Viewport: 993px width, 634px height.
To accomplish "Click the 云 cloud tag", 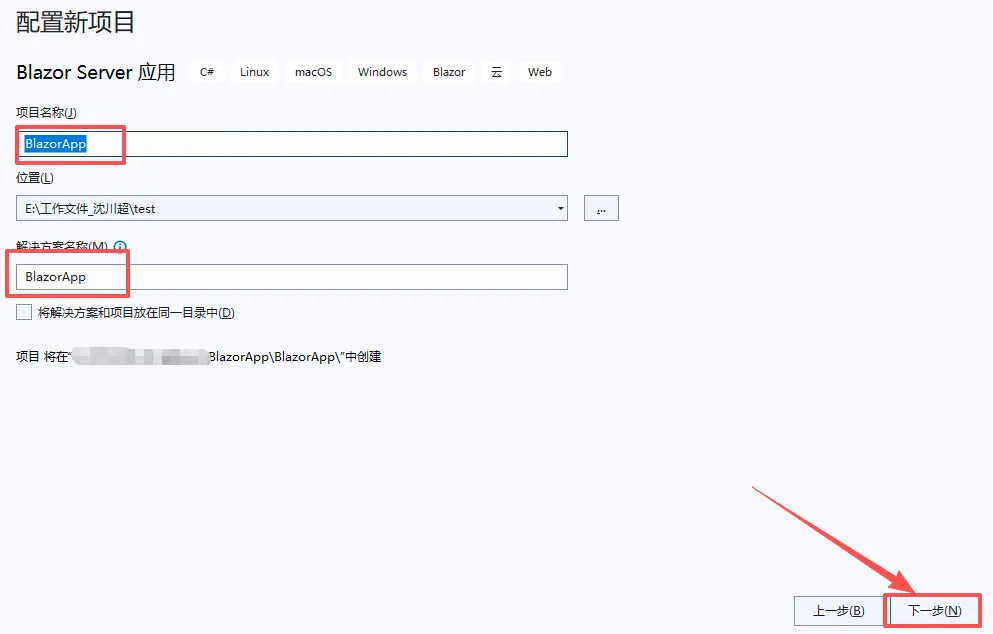I will click(496, 72).
